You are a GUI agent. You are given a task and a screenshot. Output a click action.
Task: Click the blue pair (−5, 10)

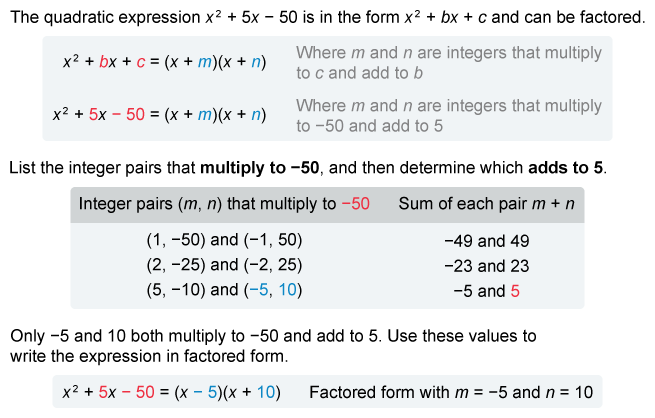[270, 290]
